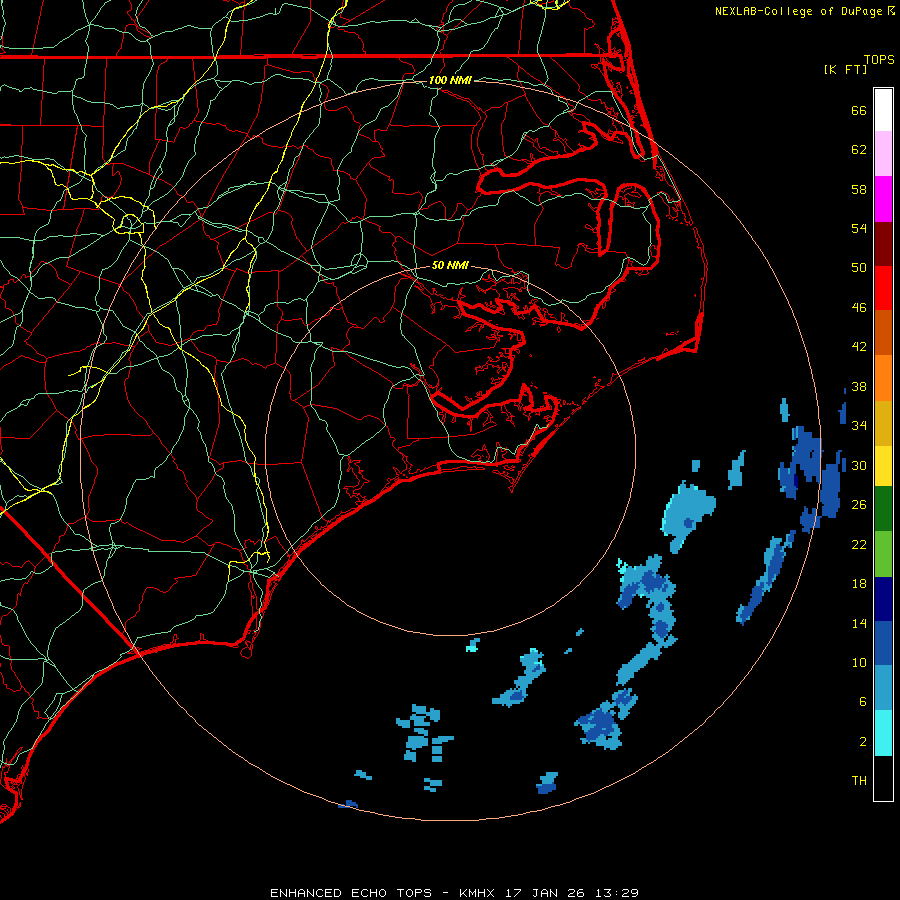Click the black TH threshold legend swatch

coord(883,778)
